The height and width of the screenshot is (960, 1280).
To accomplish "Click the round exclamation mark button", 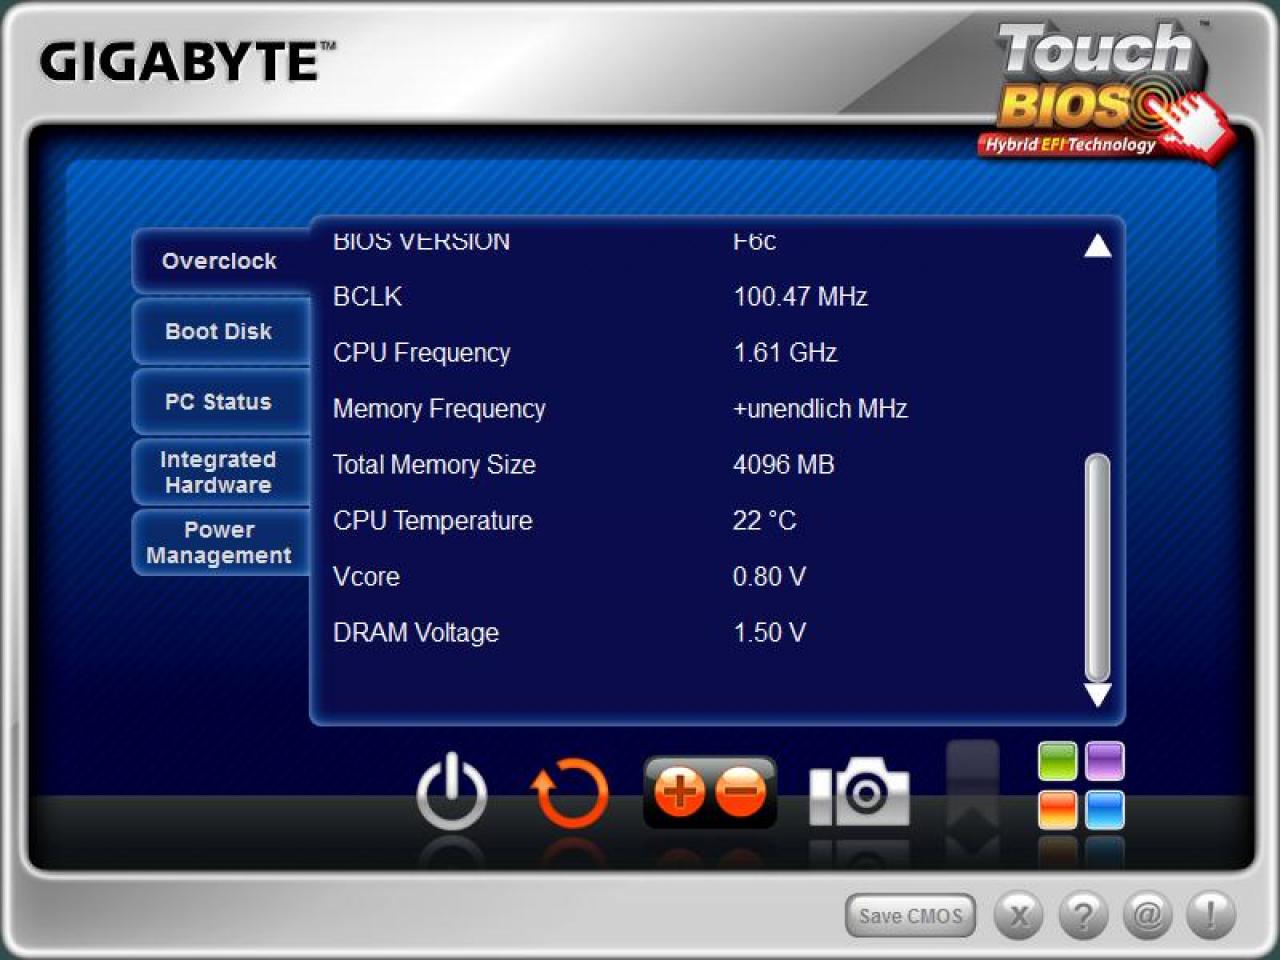I will pos(1211,915).
